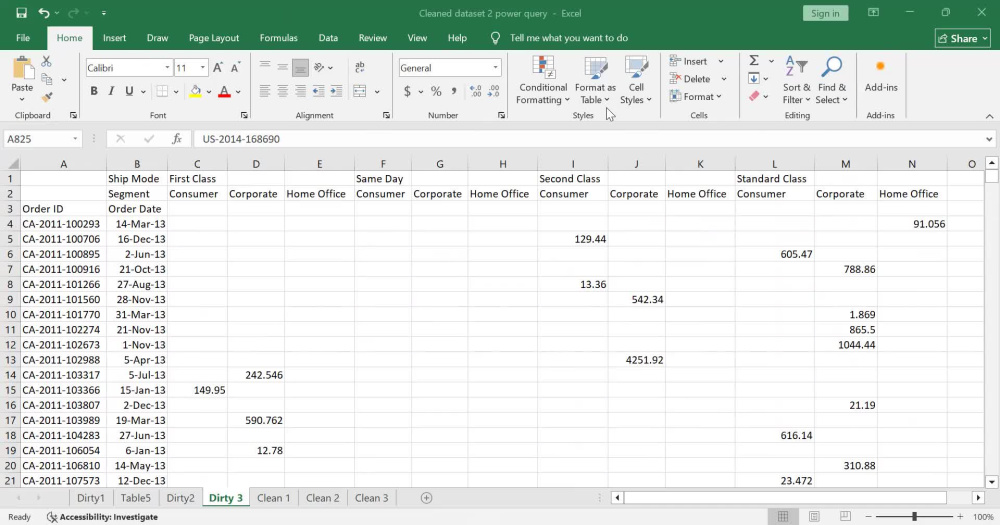Screen dimensions: 1000x525
Task: Increase font size with the large A
Action: coord(217,68)
